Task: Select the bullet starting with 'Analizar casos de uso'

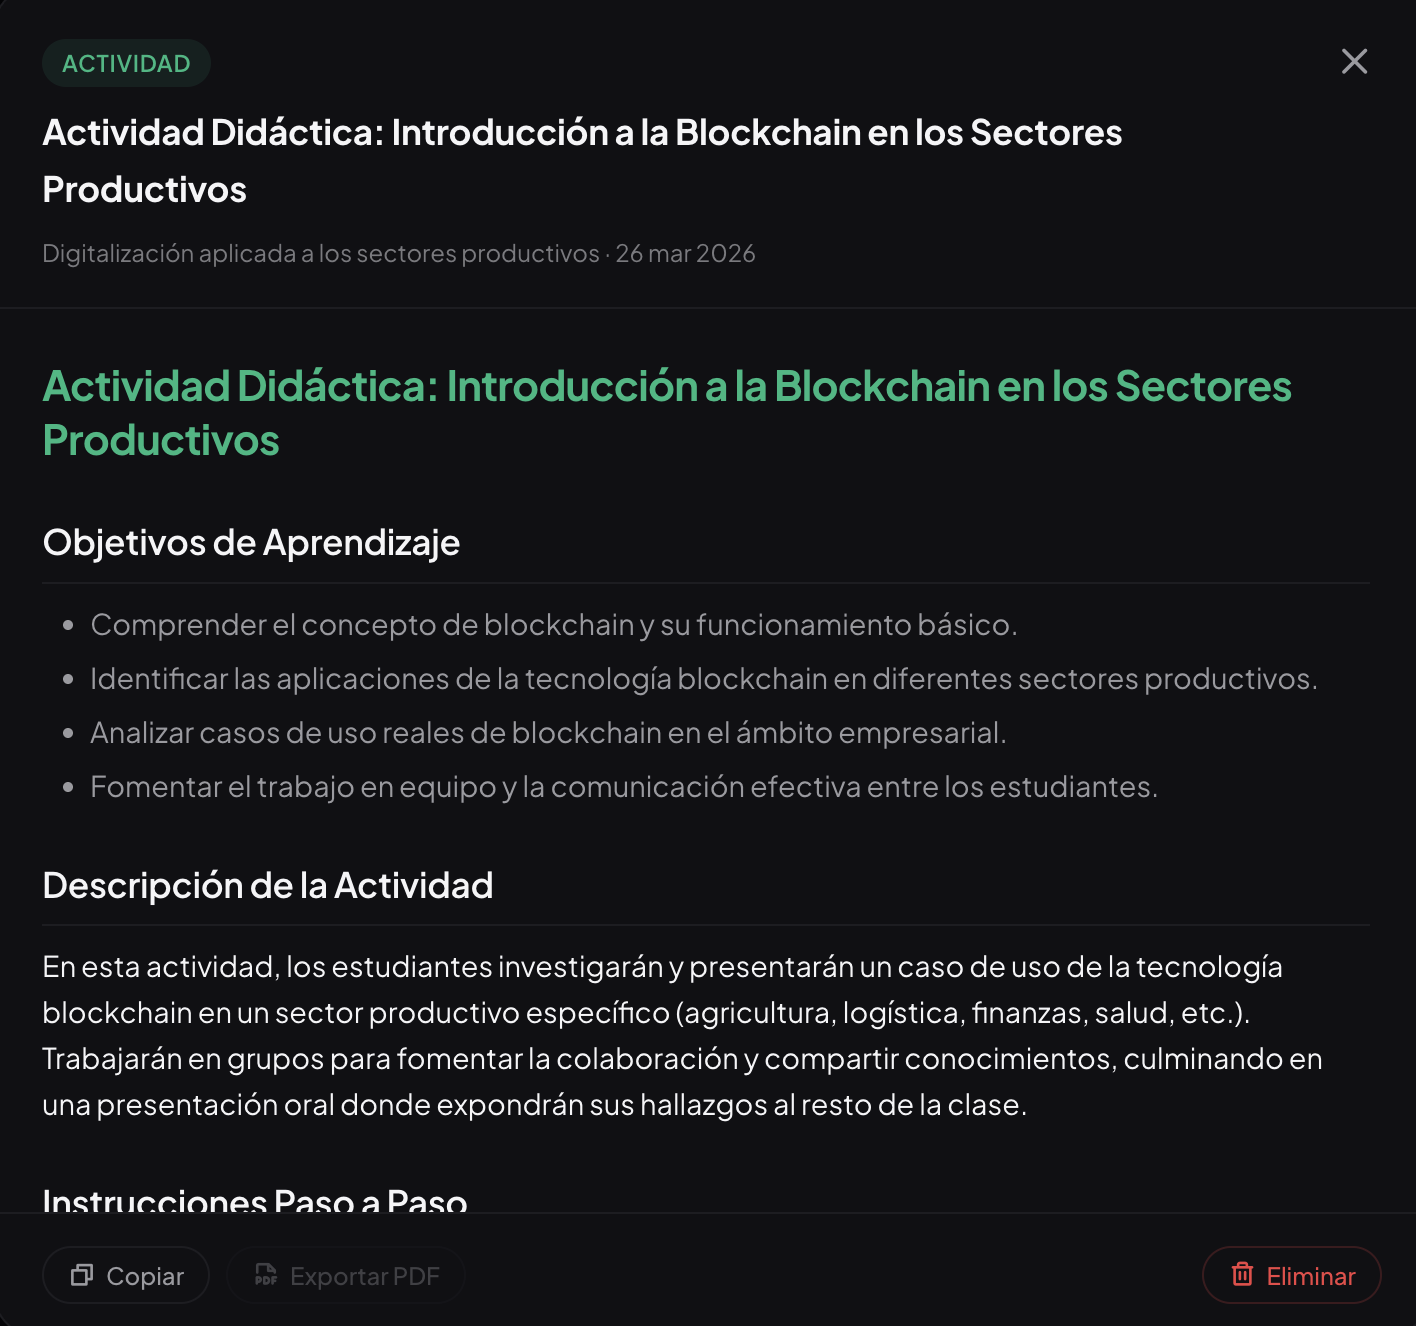Action: pyautogui.click(x=548, y=733)
